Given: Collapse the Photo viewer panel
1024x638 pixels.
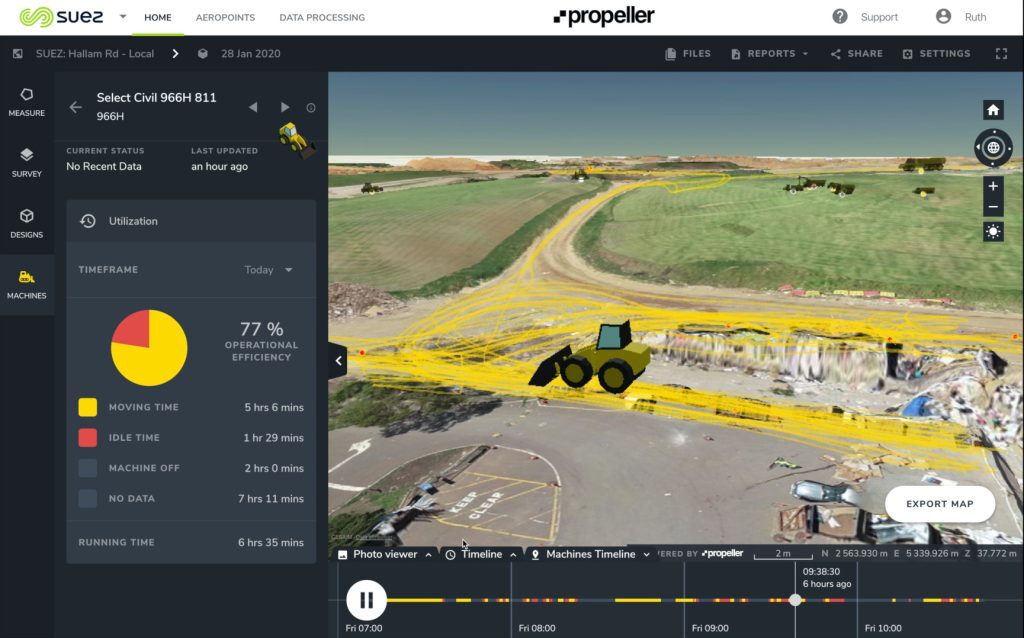Looking at the screenshot, I should point(430,553).
